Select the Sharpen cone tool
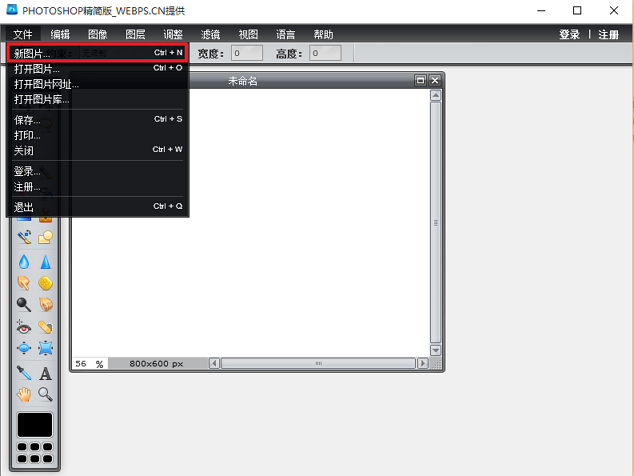The width and height of the screenshot is (634, 476). click(x=45, y=262)
